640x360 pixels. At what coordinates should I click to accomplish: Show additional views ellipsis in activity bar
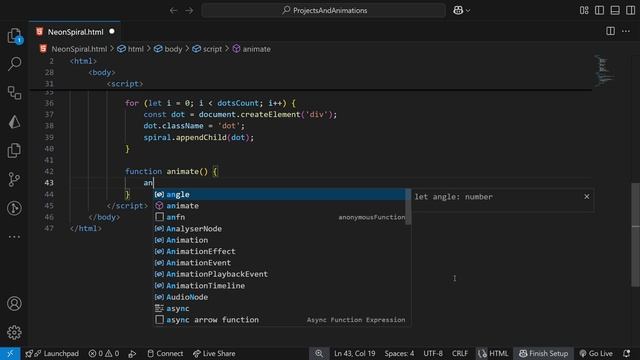click(15, 237)
